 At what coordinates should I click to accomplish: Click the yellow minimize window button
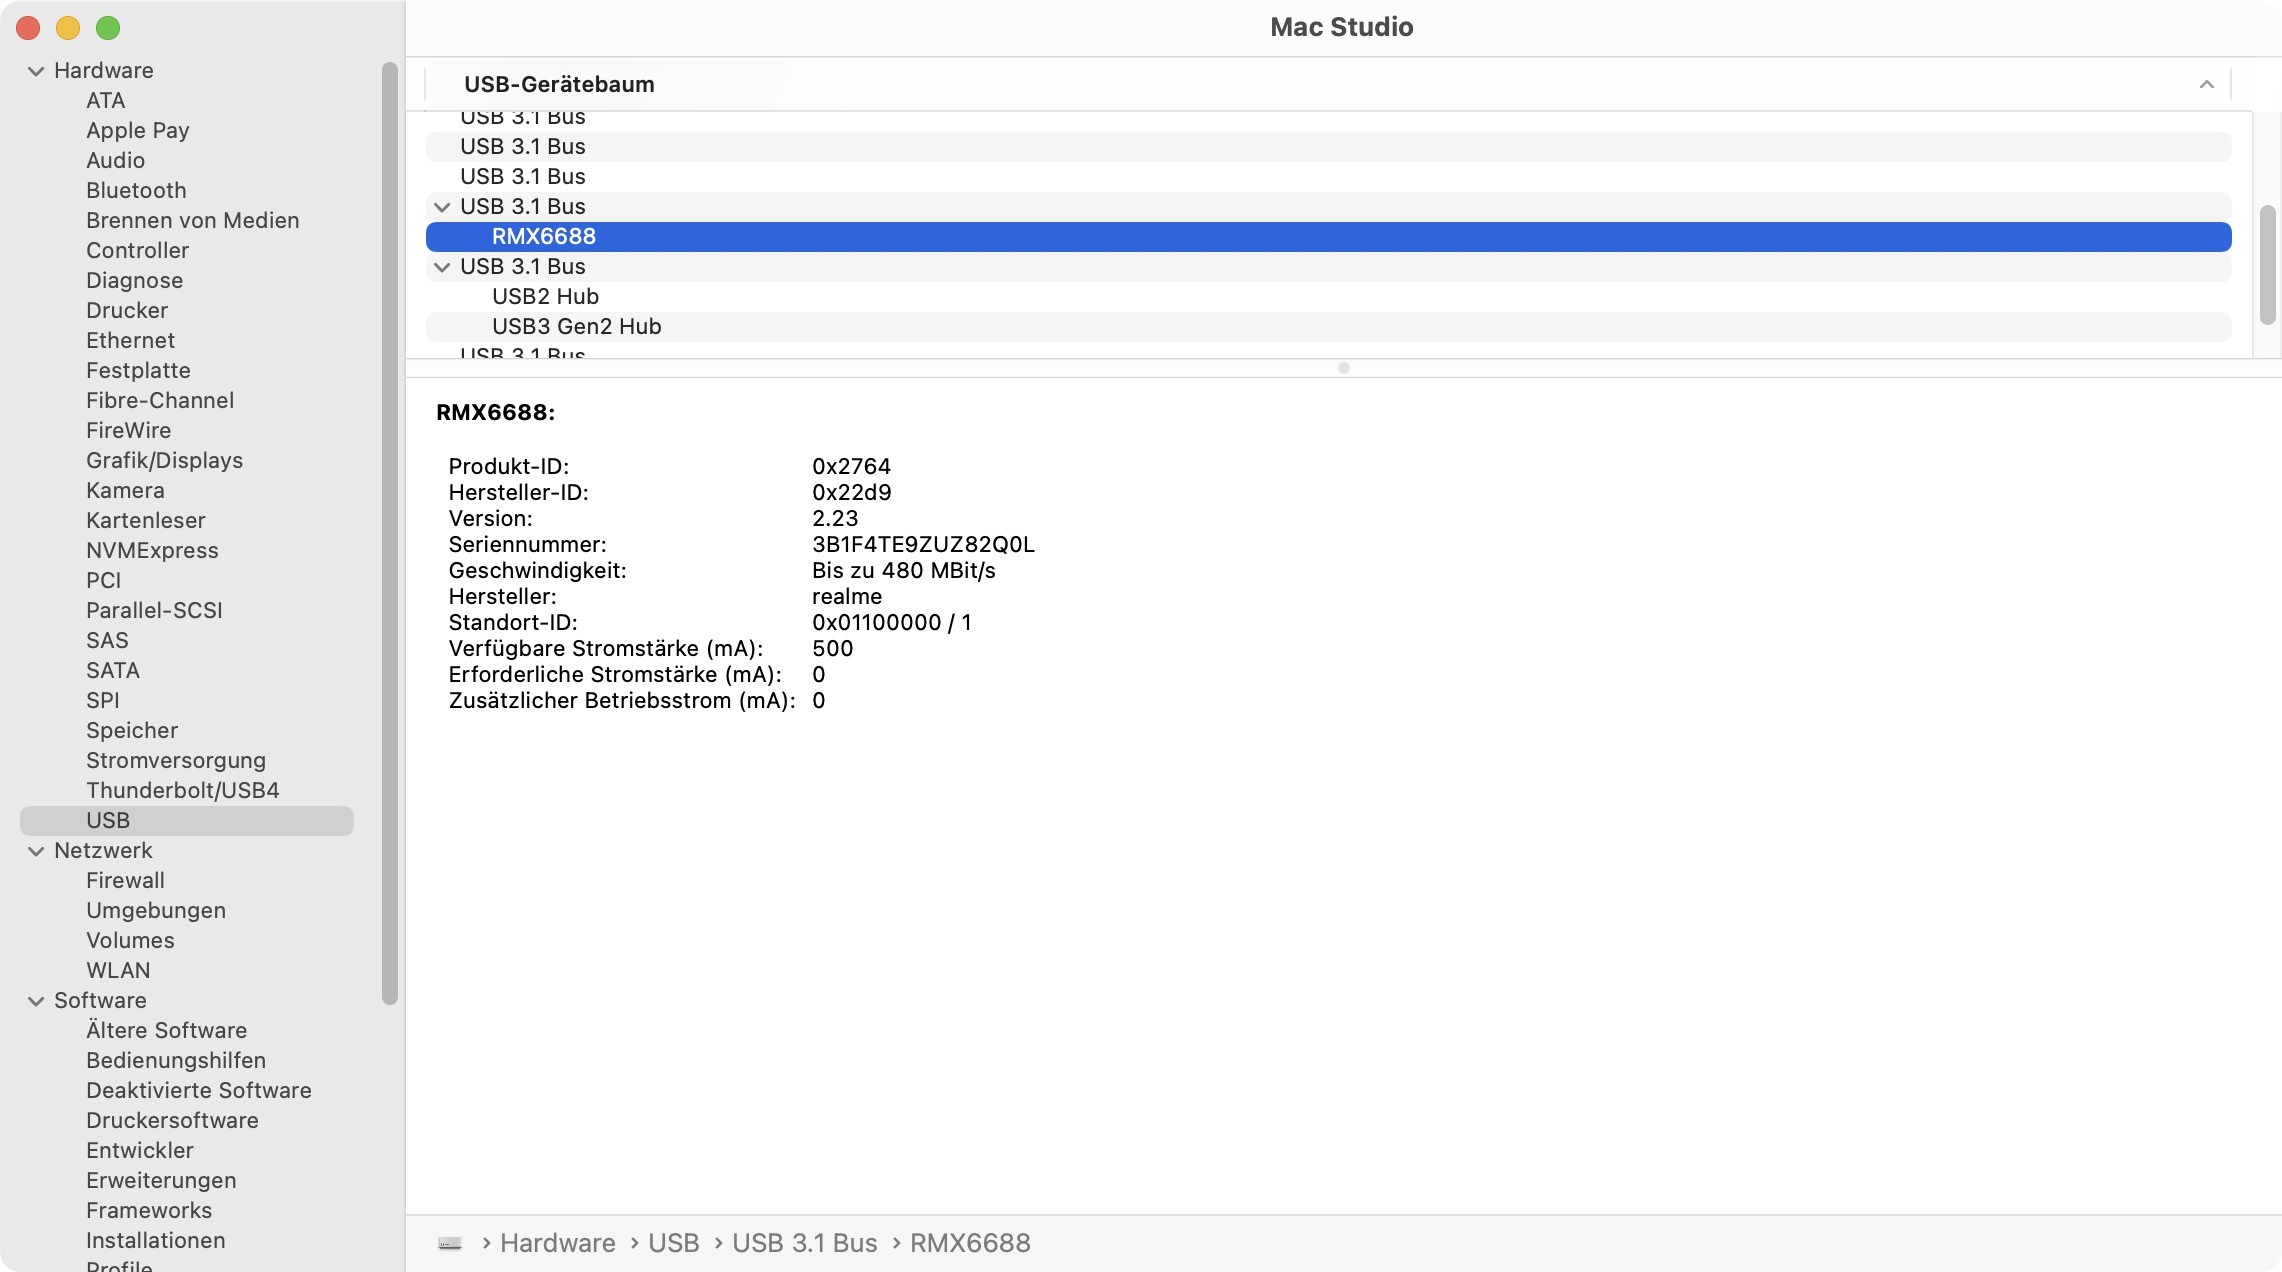(68, 28)
